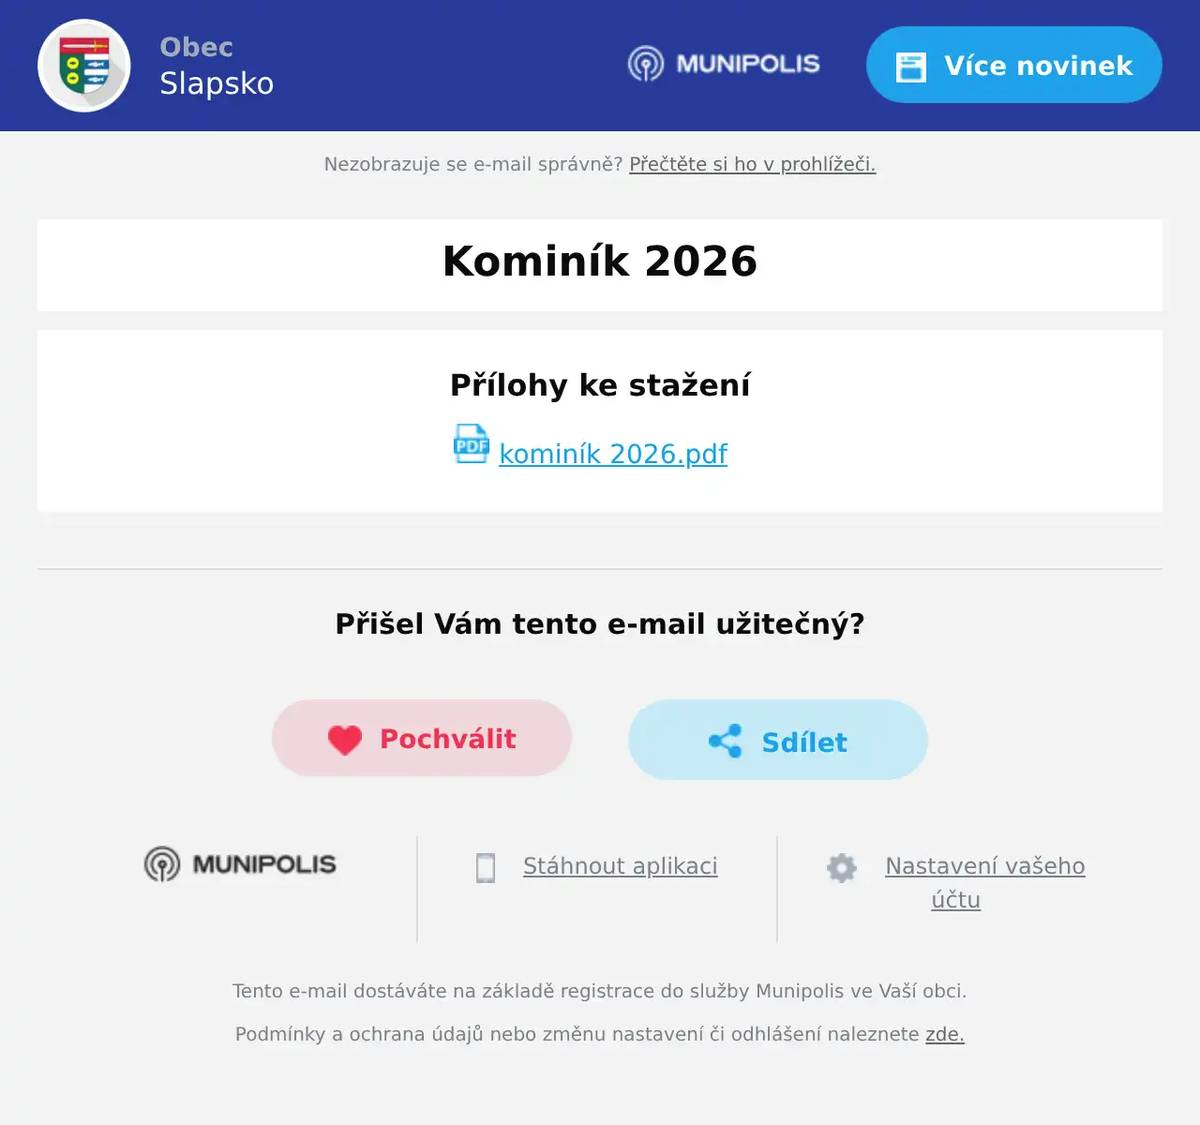1200x1125 pixels.
Task: Click the Munipolis logo in the footer
Action: coord(240,864)
